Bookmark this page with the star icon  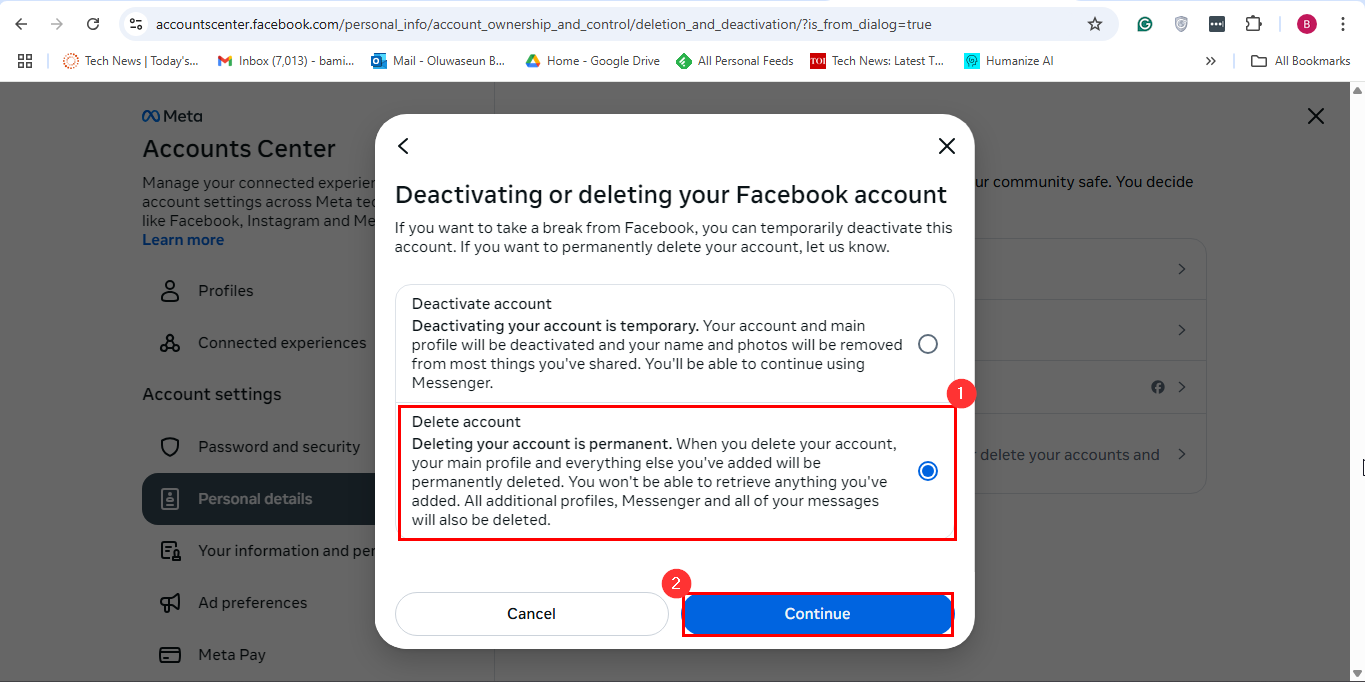pyautogui.click(x=1095, y=24)
